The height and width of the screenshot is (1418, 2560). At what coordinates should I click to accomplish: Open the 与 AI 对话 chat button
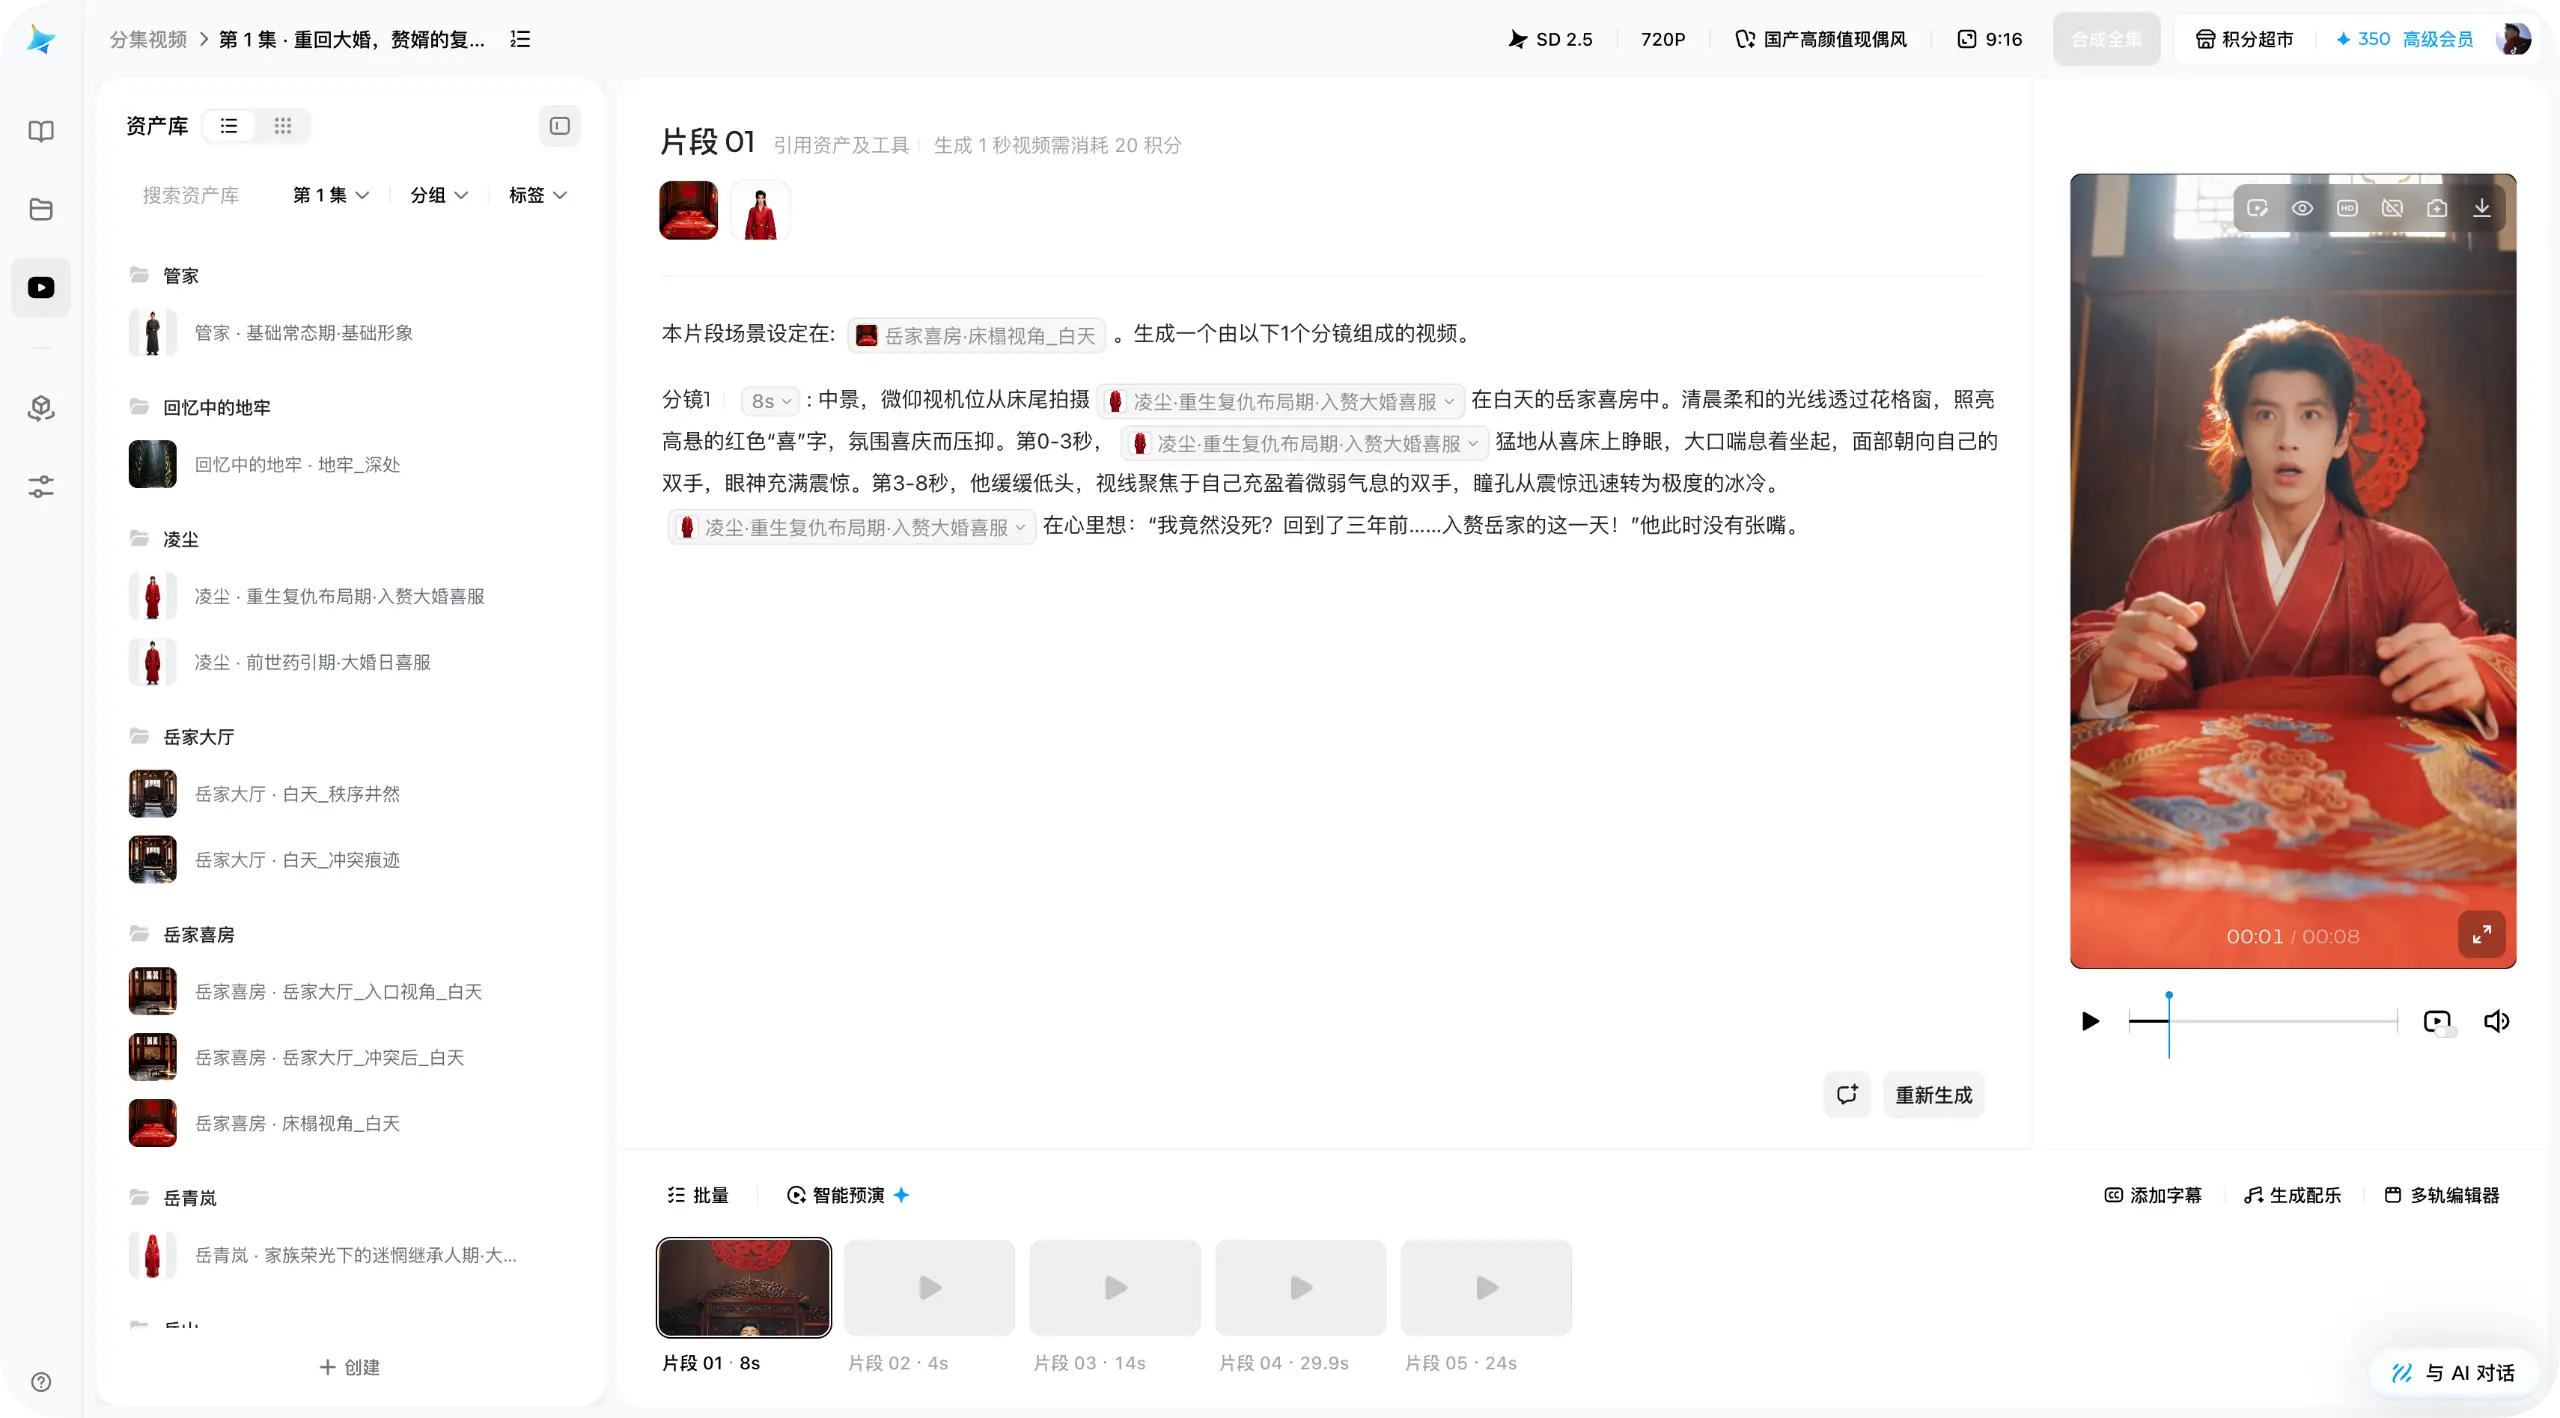[x=2454, y=1373]
